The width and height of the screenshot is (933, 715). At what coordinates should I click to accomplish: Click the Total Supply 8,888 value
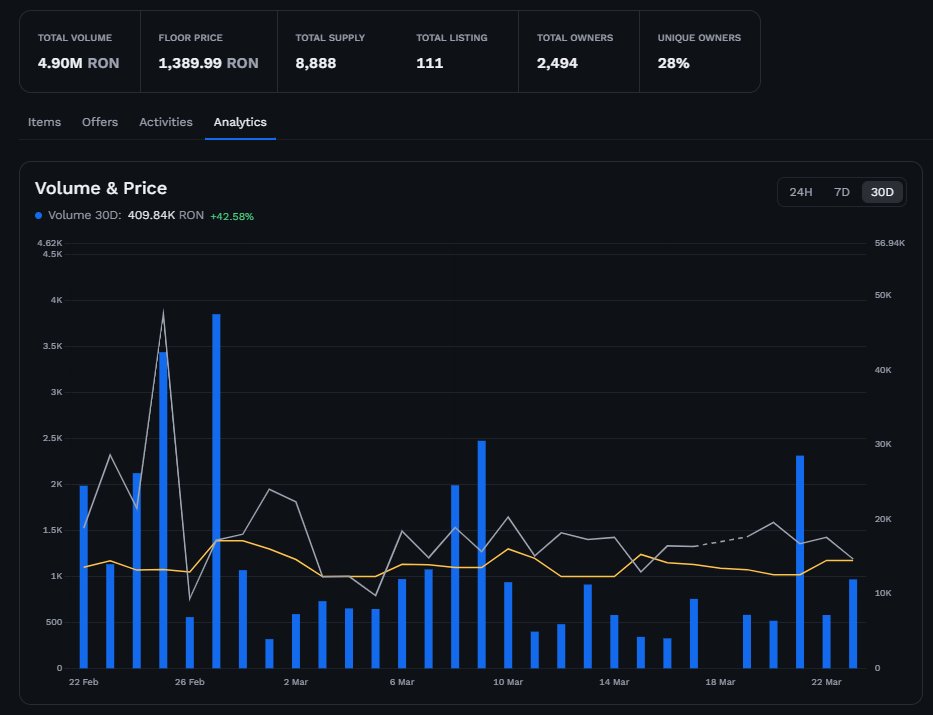(x=315, y=63)
